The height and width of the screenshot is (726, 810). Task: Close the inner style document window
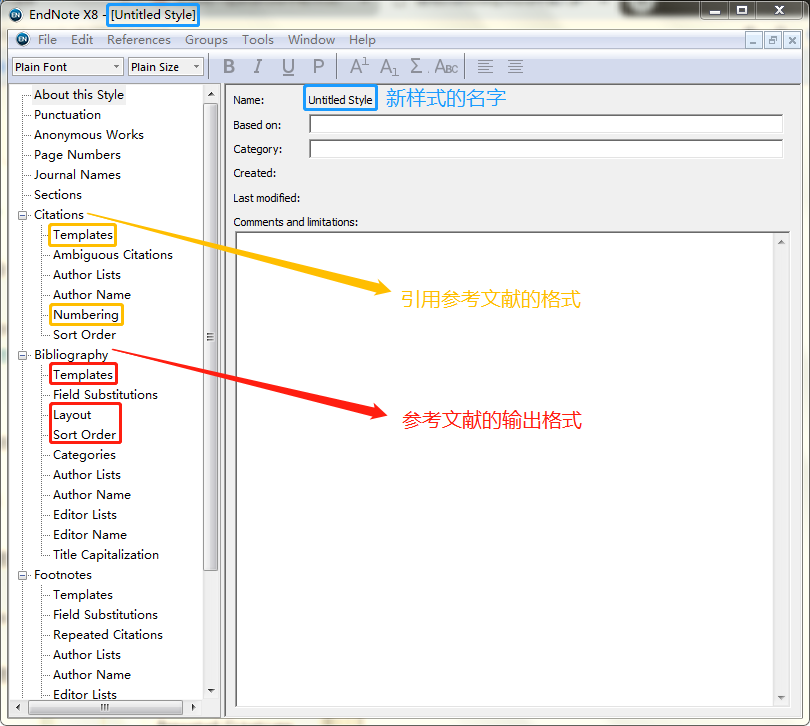coord(792,40)
